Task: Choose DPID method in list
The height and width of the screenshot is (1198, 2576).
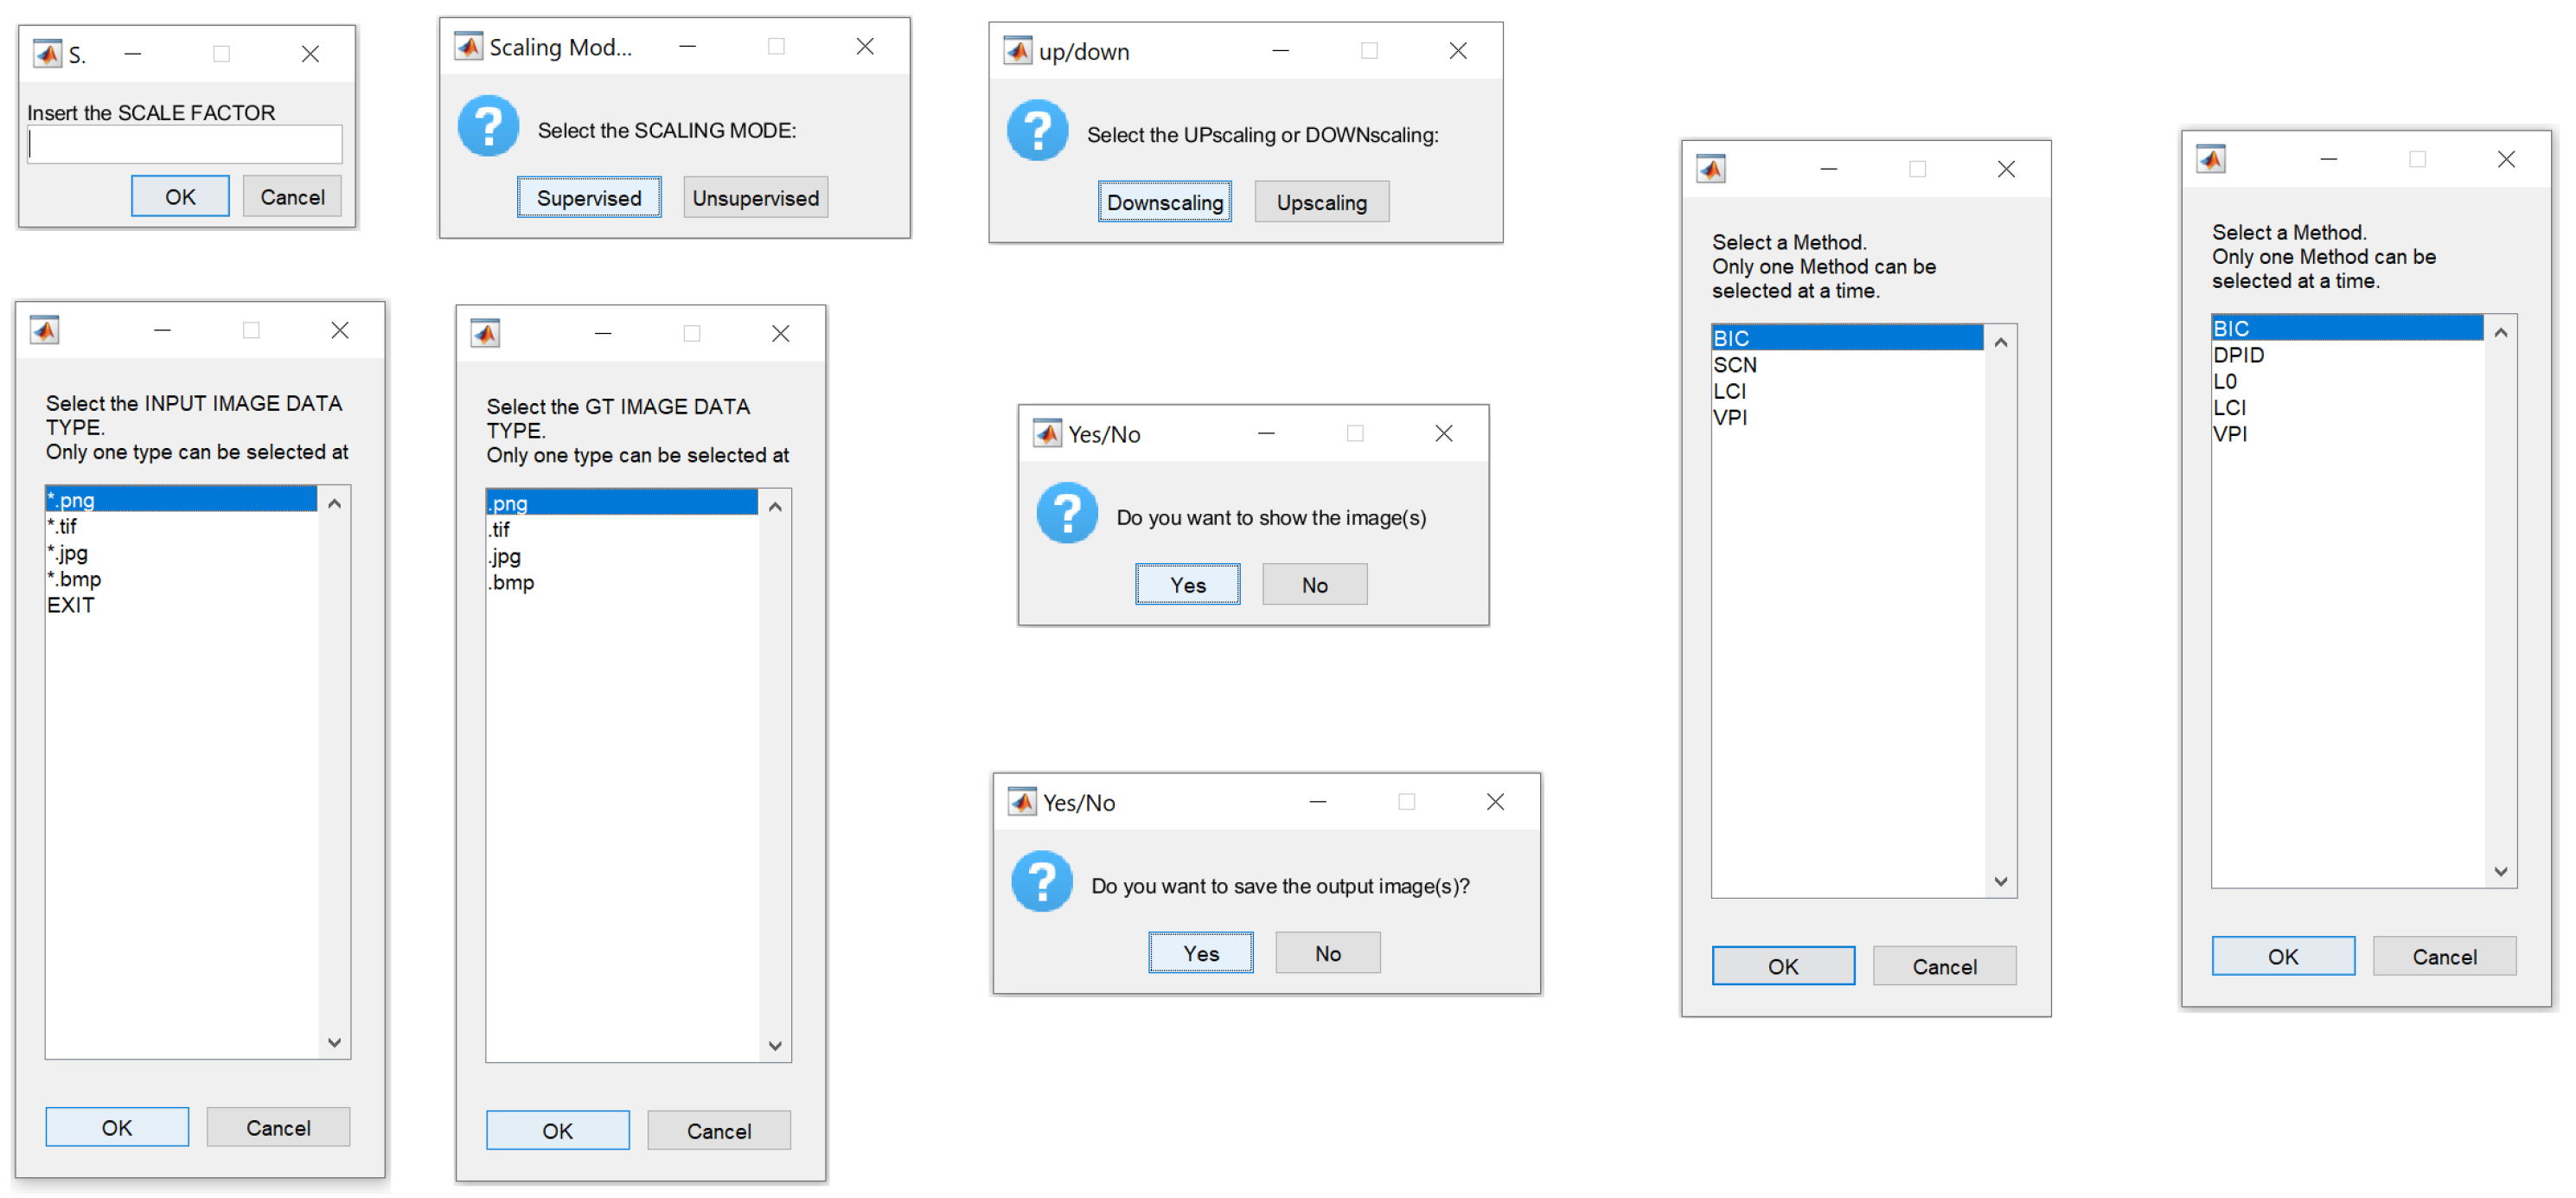Action: (x=2238, y=355)
